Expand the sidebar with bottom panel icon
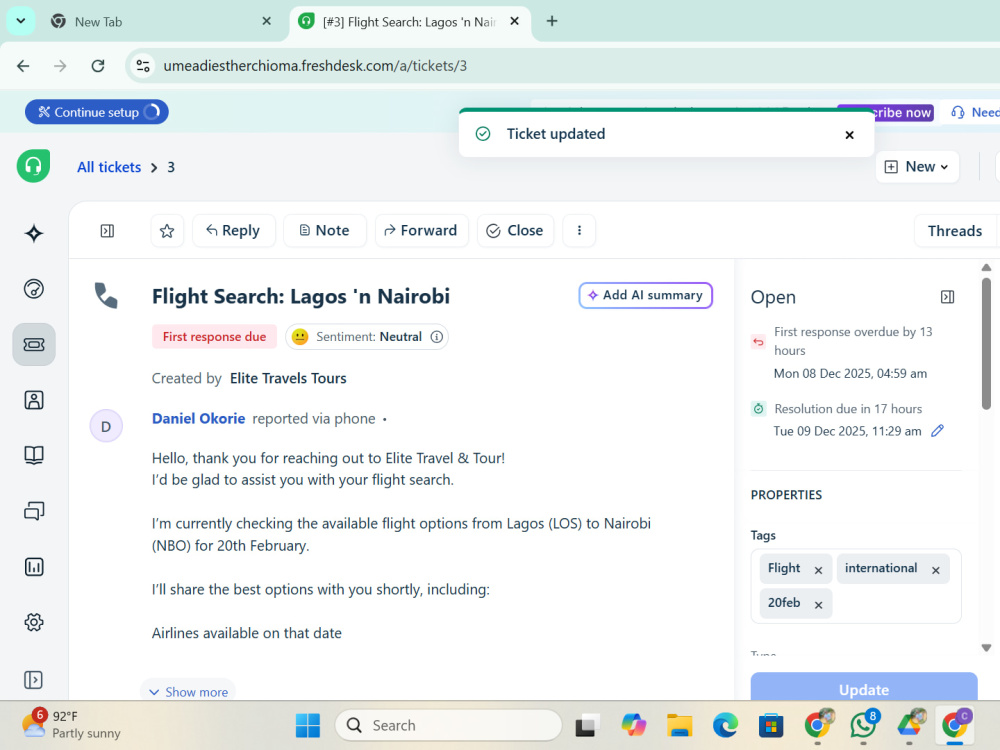This screenshot has width=1000, height=750. [34, 680]
